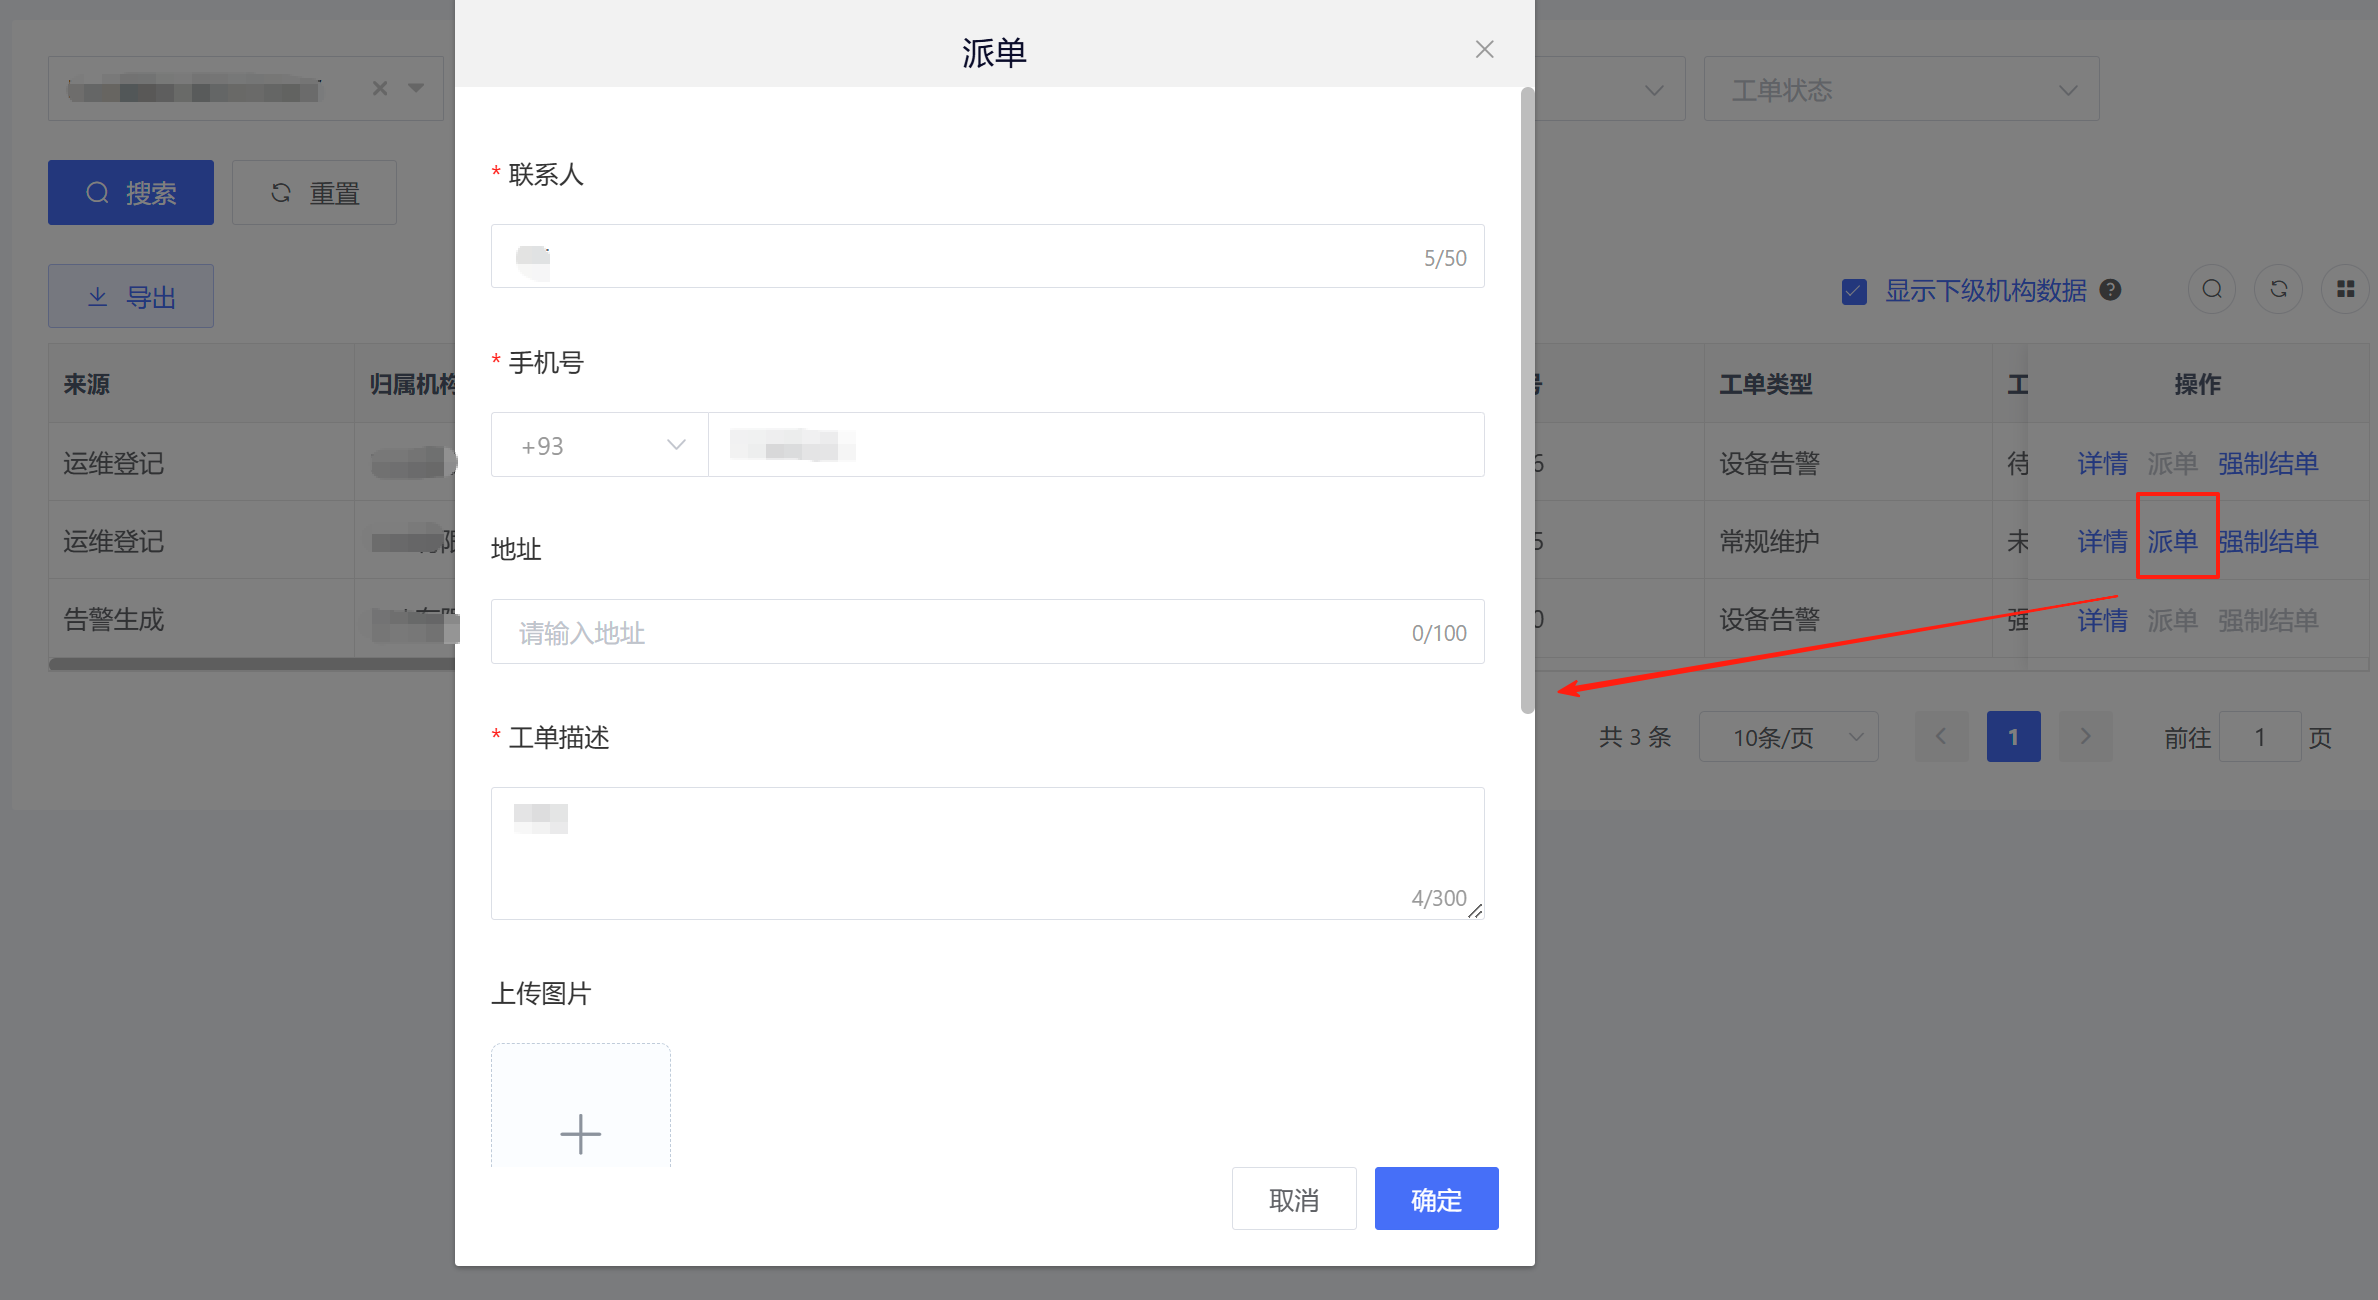This screenshot has height=1300, width=2378.
Task: Click the round refresh icon above table
Action: [2279, 290]
